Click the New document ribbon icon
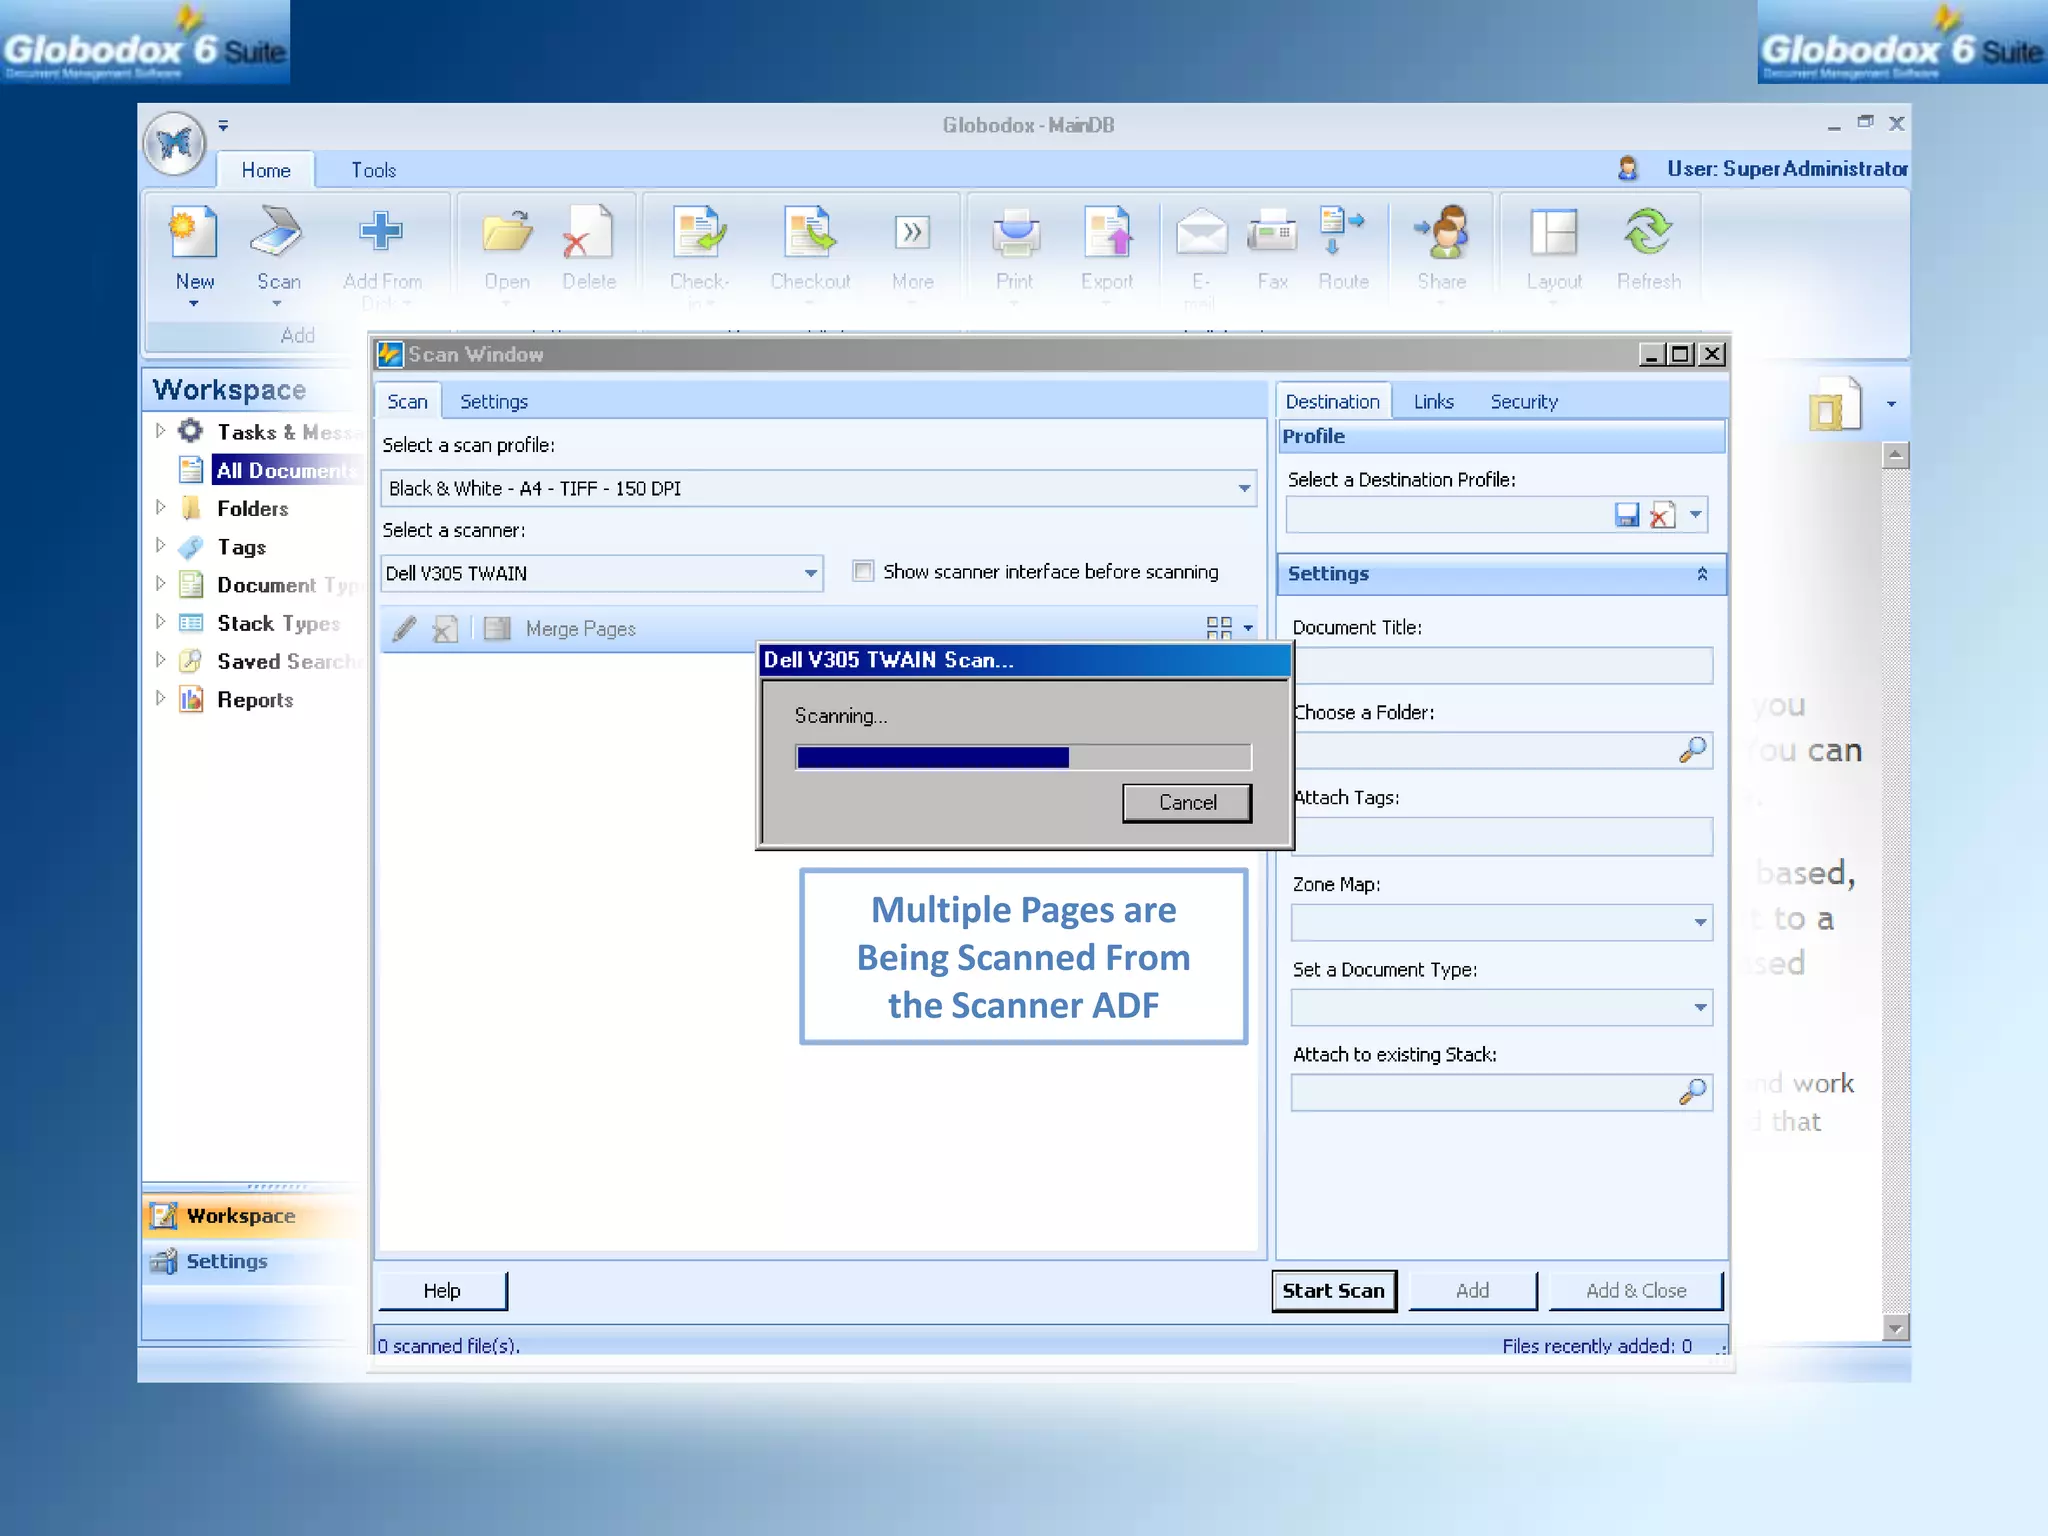Viewport: 2048px width, 1536px height. click(194, 233)
